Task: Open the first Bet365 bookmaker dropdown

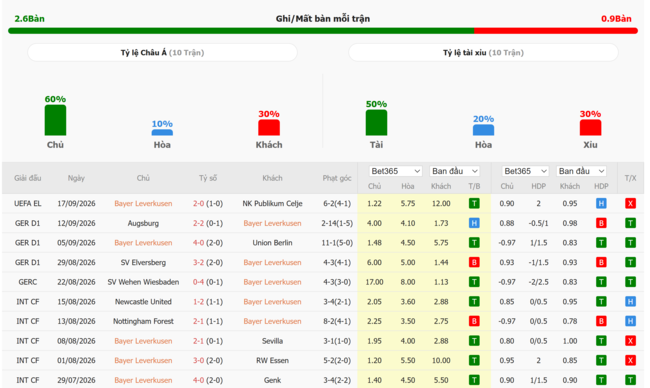Action: pos(395,171)
